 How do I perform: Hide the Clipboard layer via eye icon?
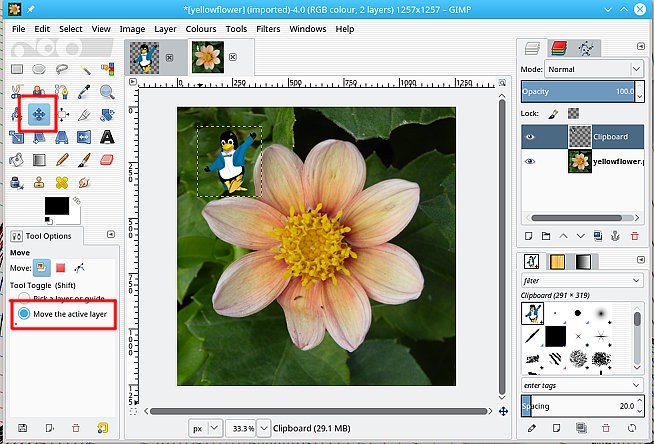pyautogui.click(x=530, y=137)
